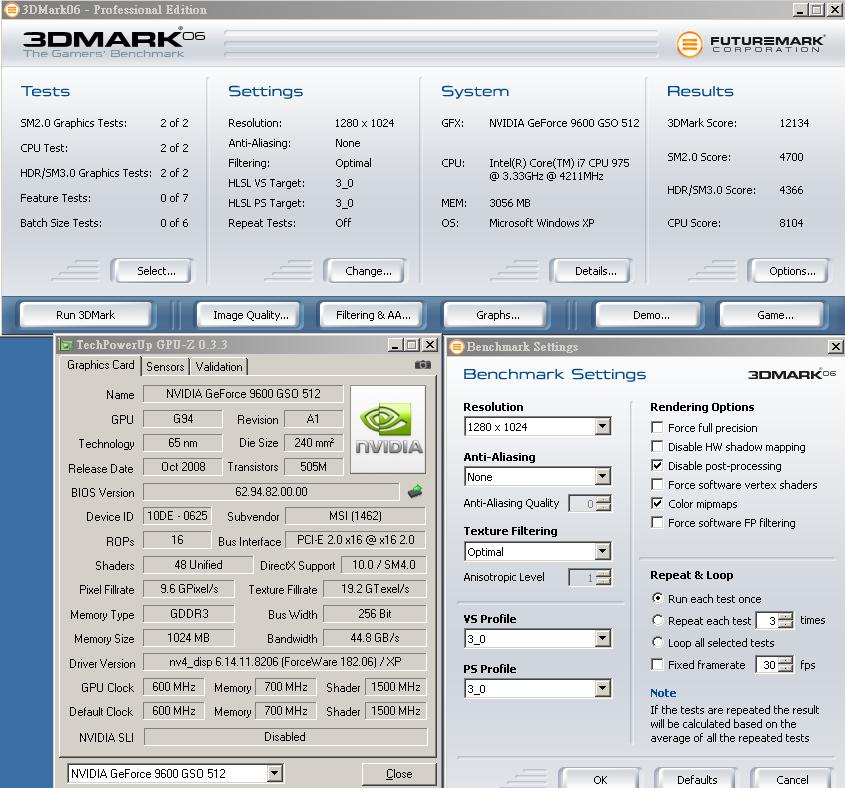Minimize the GPU-Z window
This screenshot has height=788, width=845.
[x=395, y=345]
